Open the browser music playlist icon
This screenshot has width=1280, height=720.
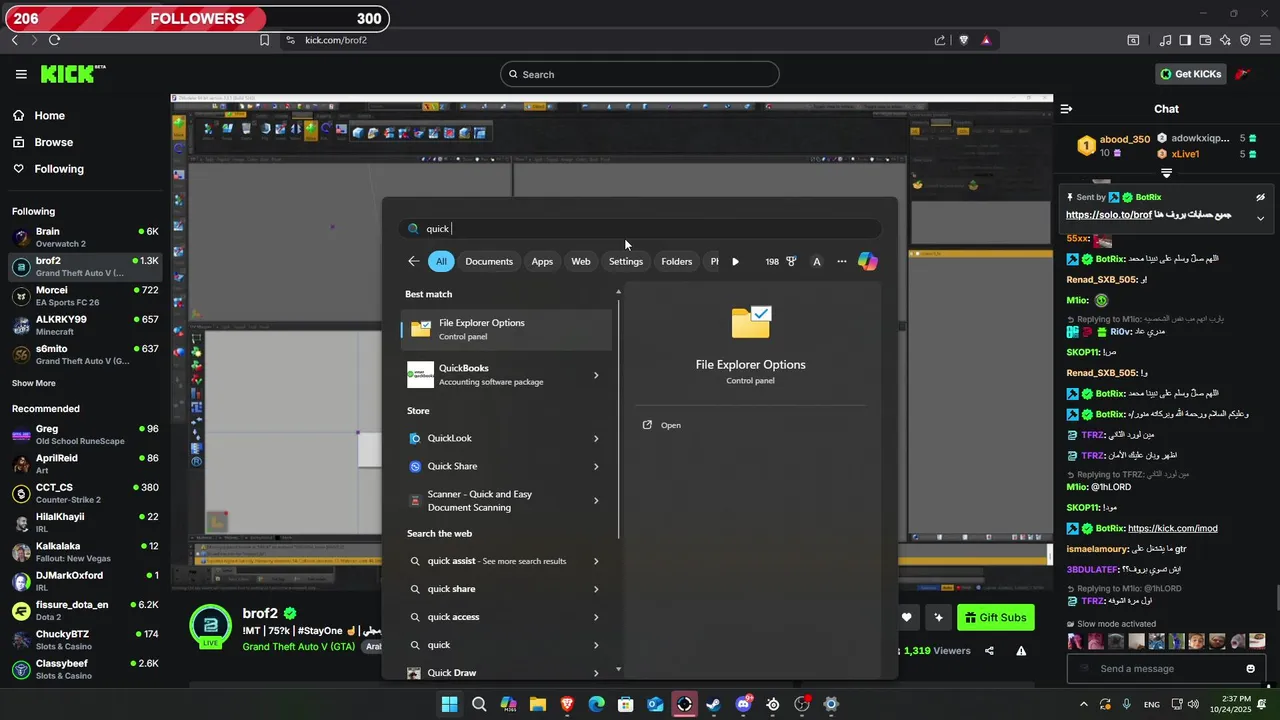(1166, 40)
